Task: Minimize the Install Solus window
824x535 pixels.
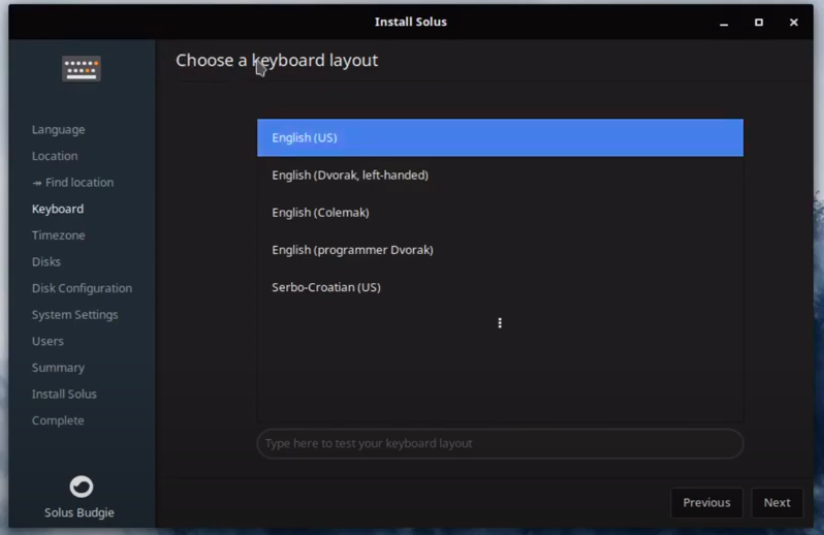Action: coord(724,22)
